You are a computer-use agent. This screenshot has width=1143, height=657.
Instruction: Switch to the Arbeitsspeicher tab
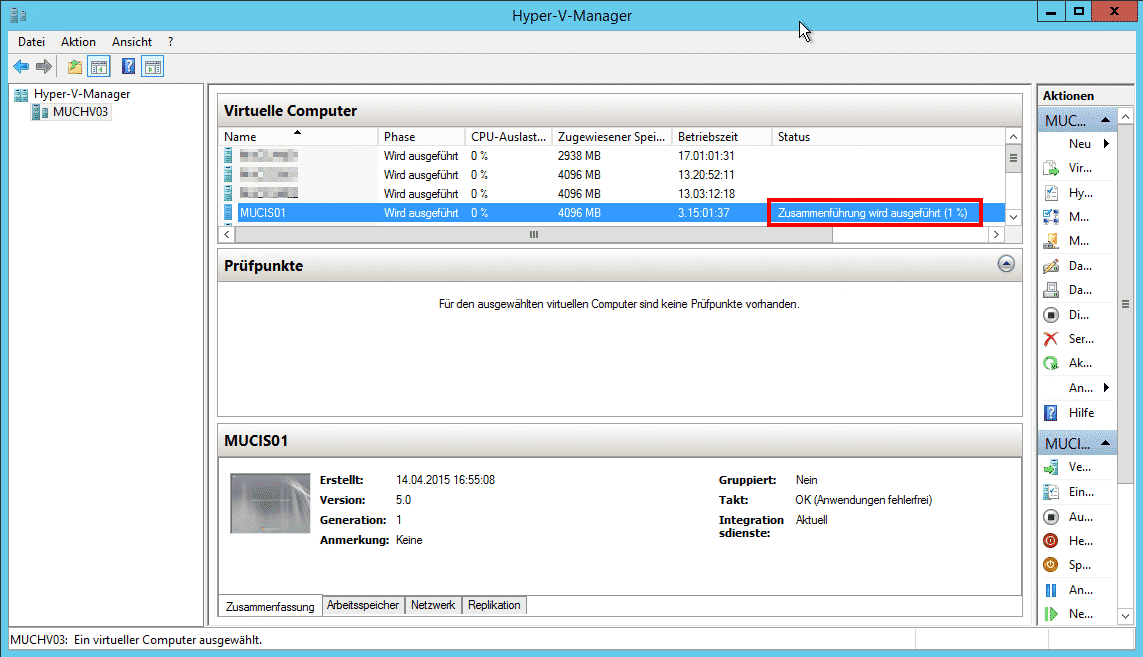(x=362, y=605)
